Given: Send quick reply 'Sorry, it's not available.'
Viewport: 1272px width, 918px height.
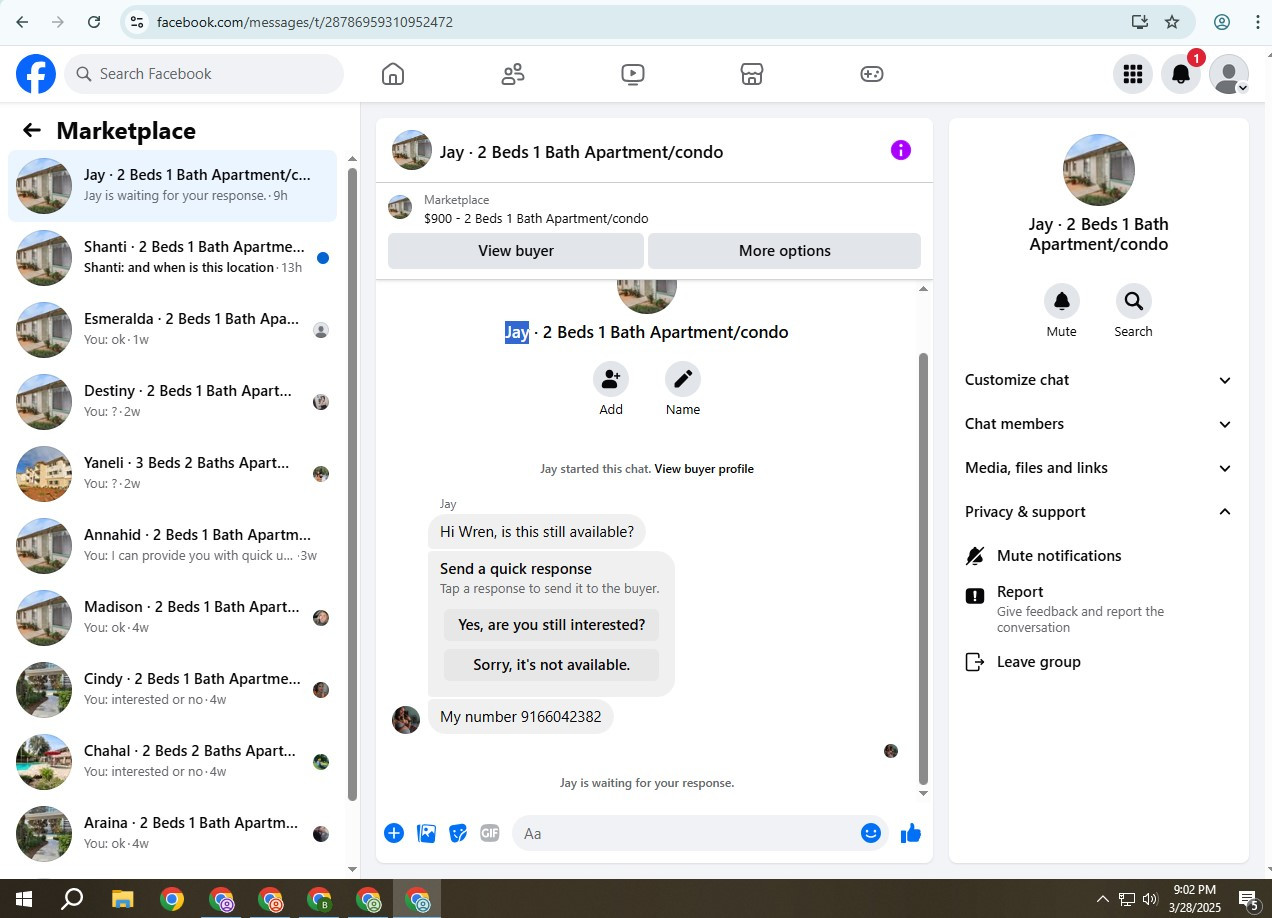Looking at the screenshot, I should [552, 665].
